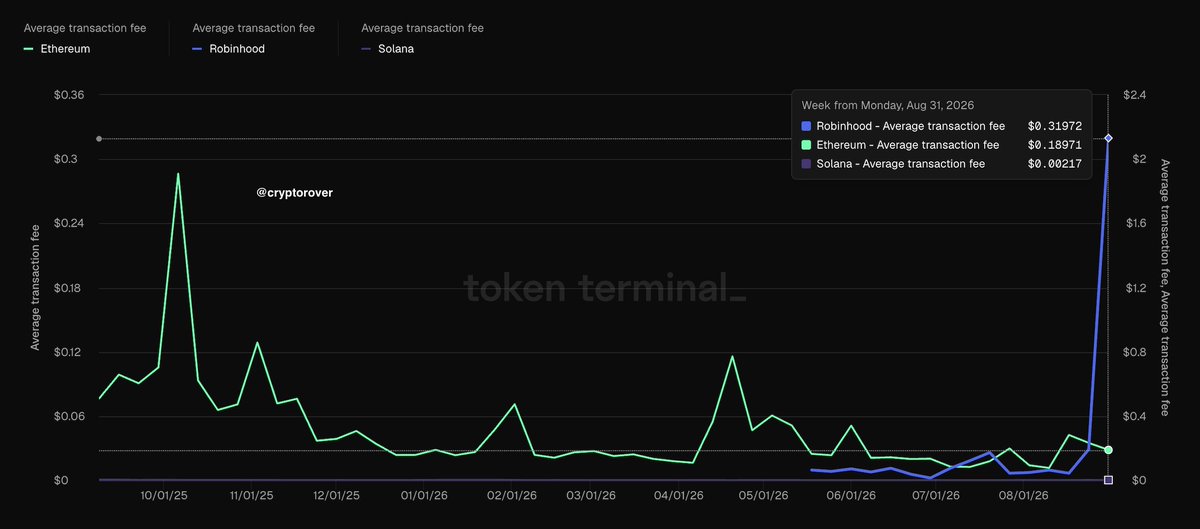Click the $0.8 right axis label

[1135, 352]
